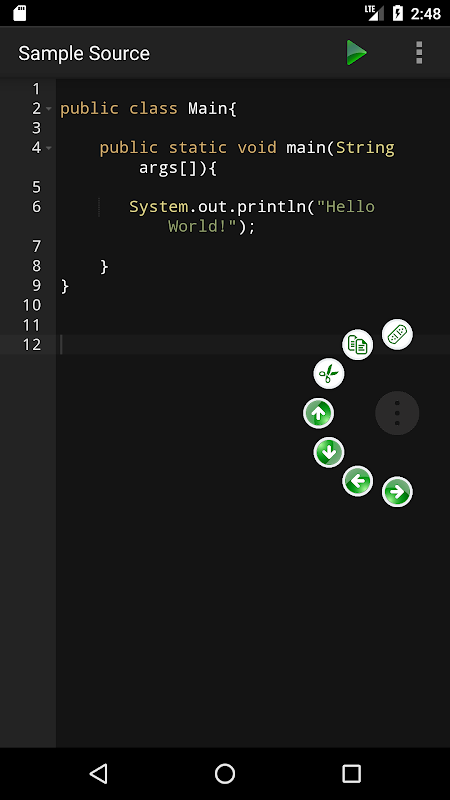Place cursor in empty line 12
This screenshot has height=800, width=450.
click(x=253, y=344)
